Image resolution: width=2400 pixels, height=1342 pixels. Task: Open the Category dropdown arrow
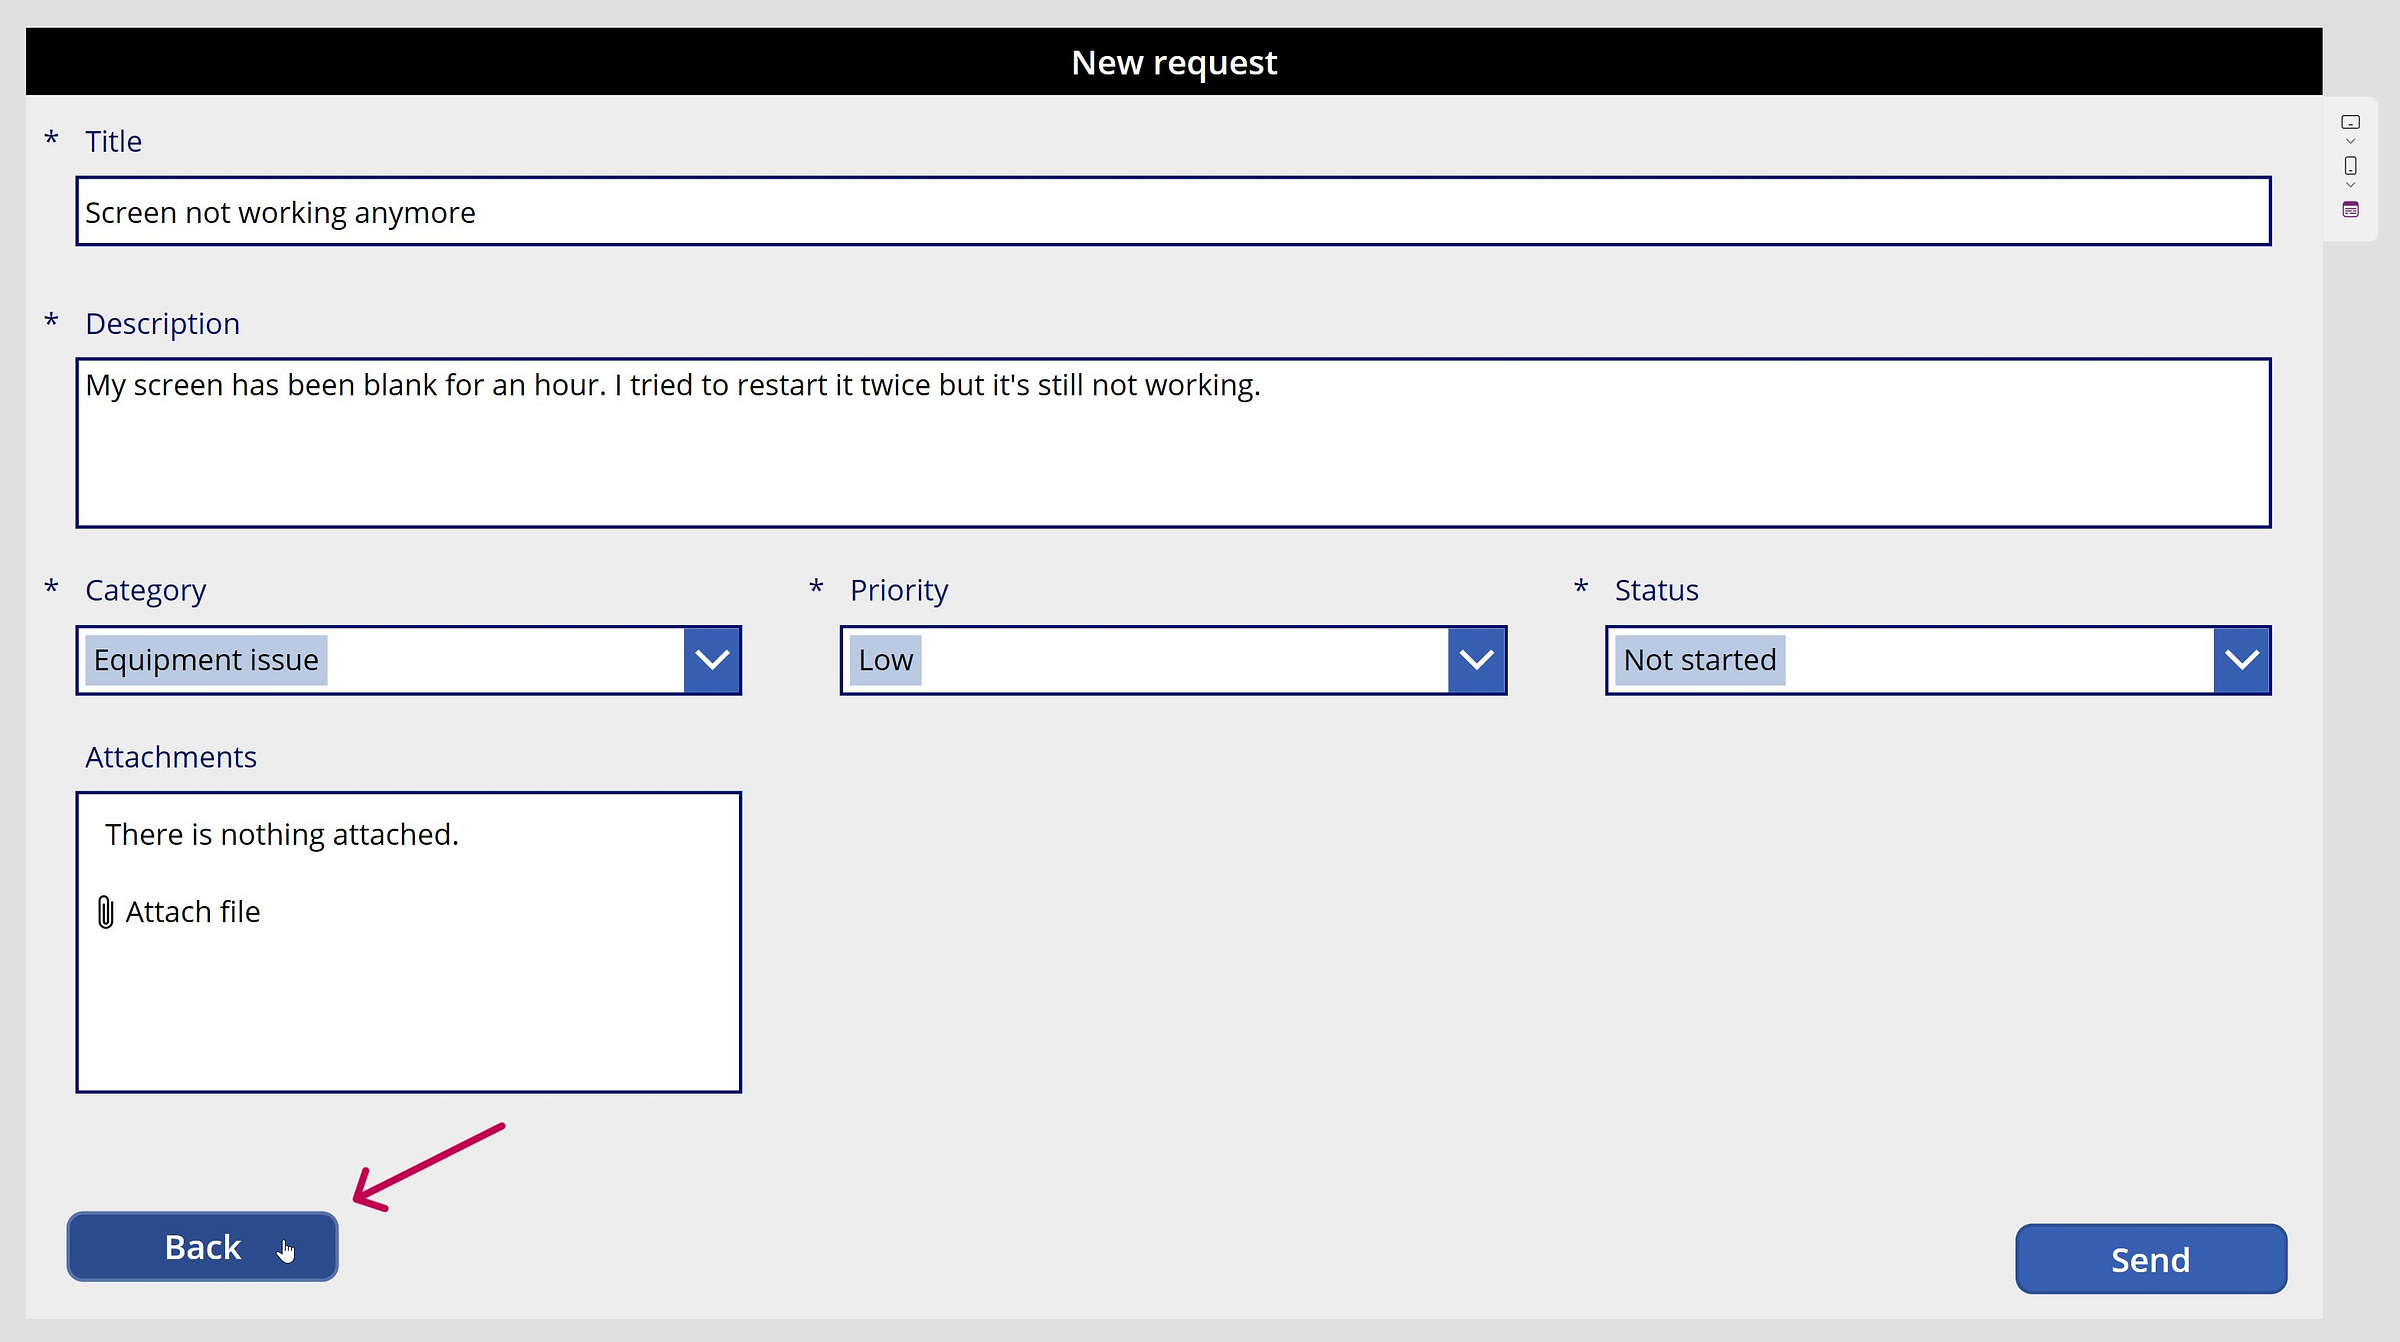click(x=712, y=660)
